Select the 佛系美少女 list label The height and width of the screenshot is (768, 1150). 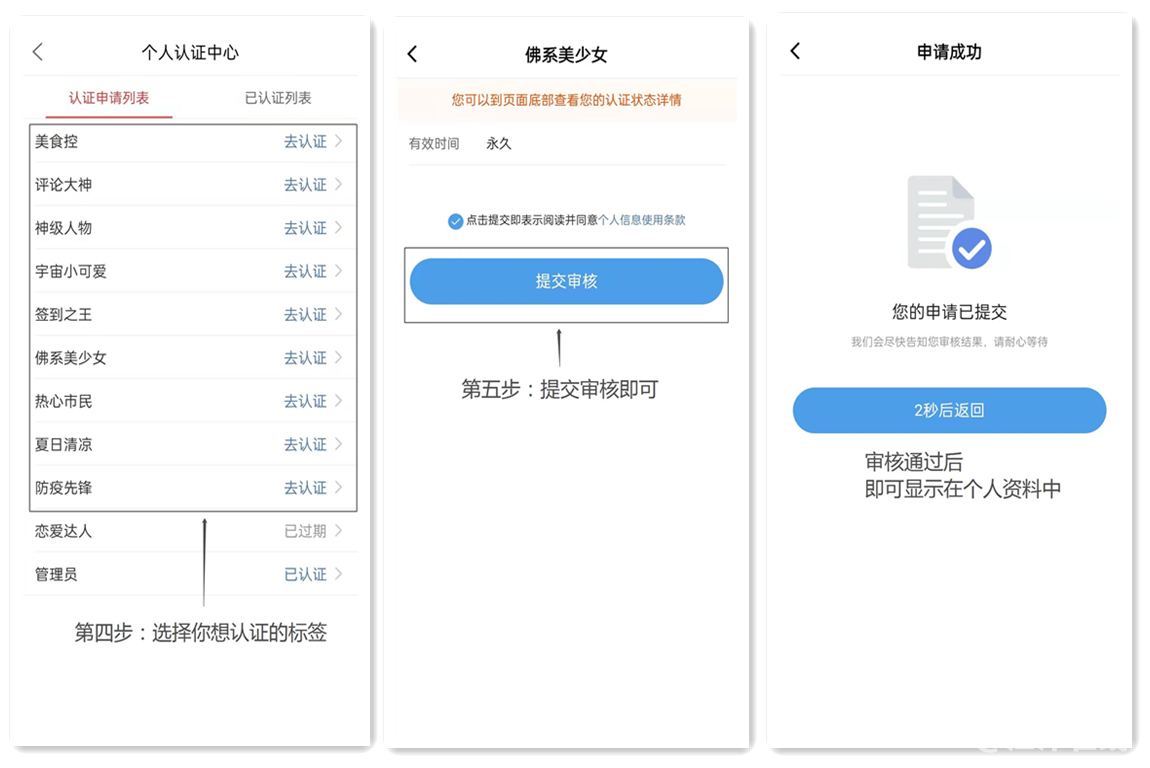(71, 358)
